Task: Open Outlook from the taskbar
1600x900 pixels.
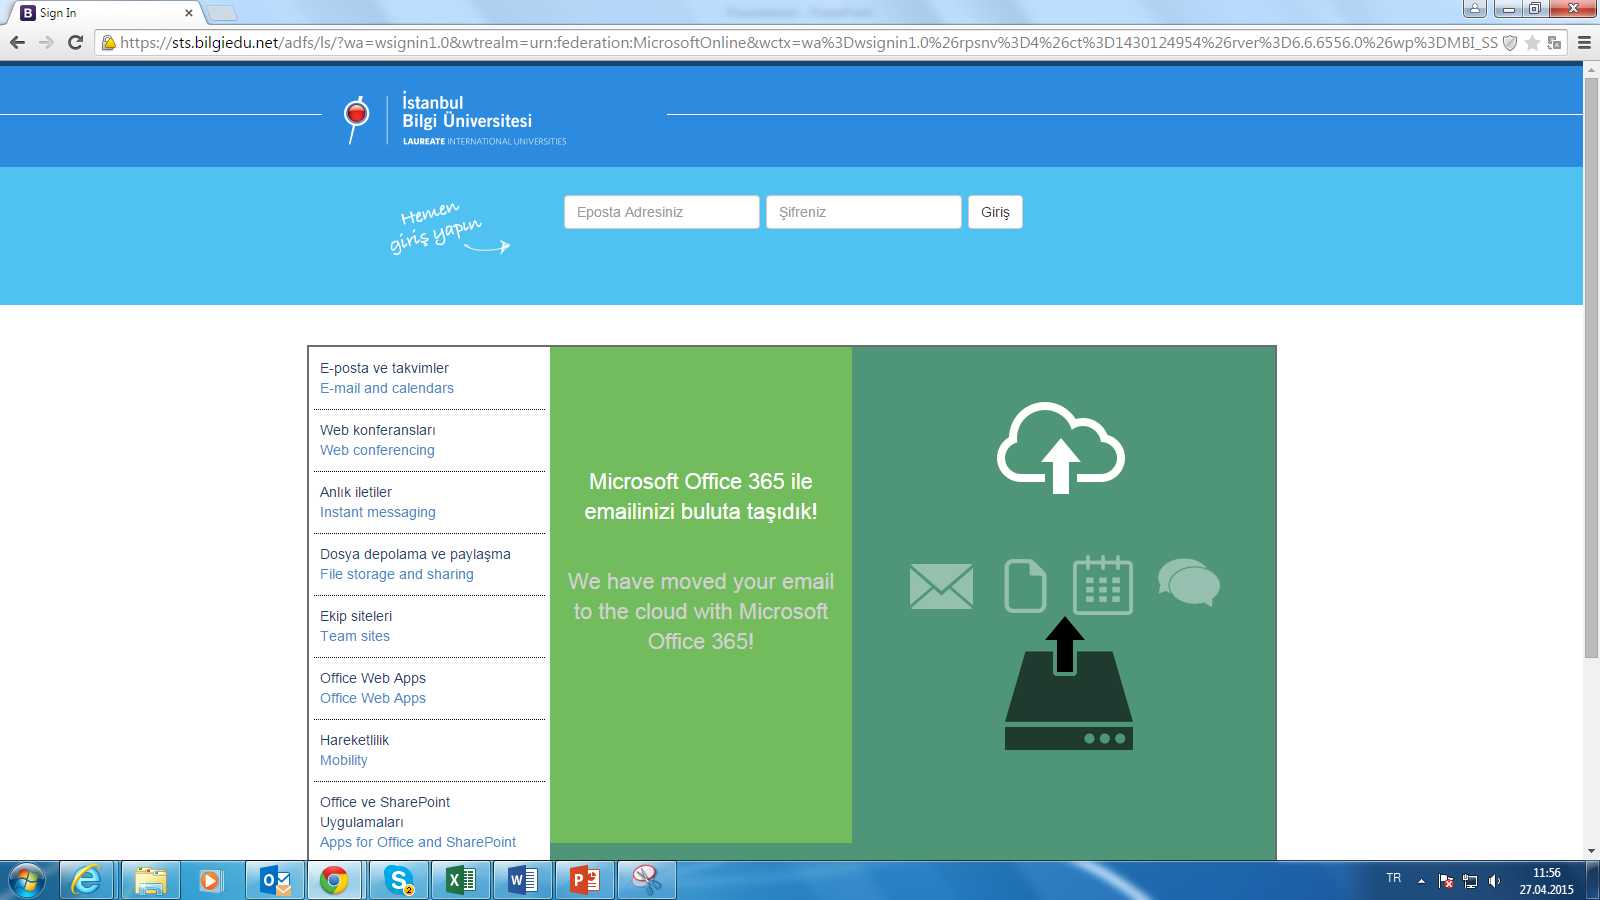Action: click(274, 881)
